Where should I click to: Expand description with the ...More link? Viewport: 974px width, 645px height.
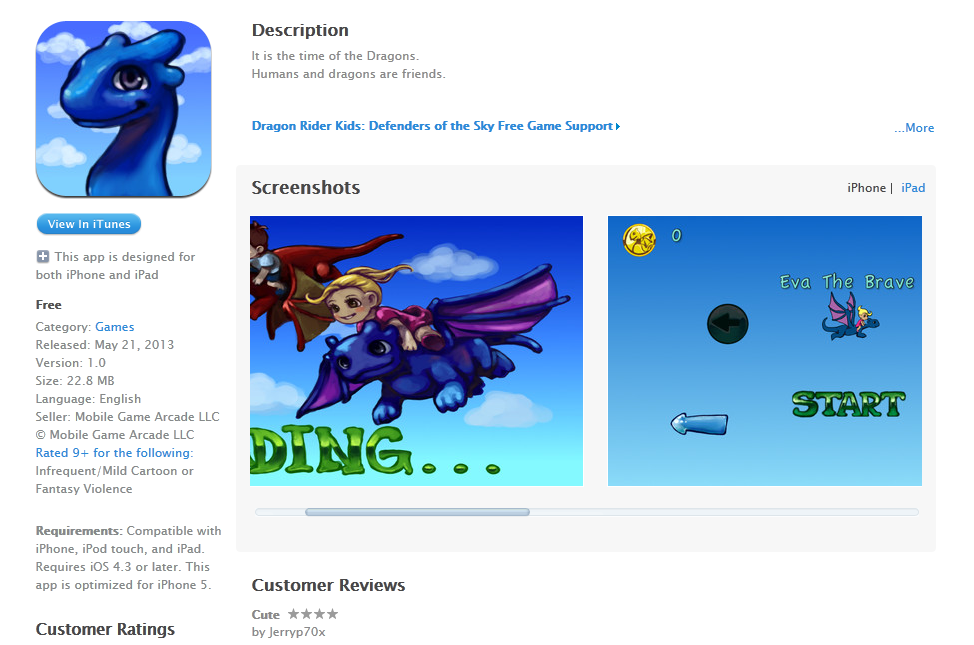click(914, 128)
